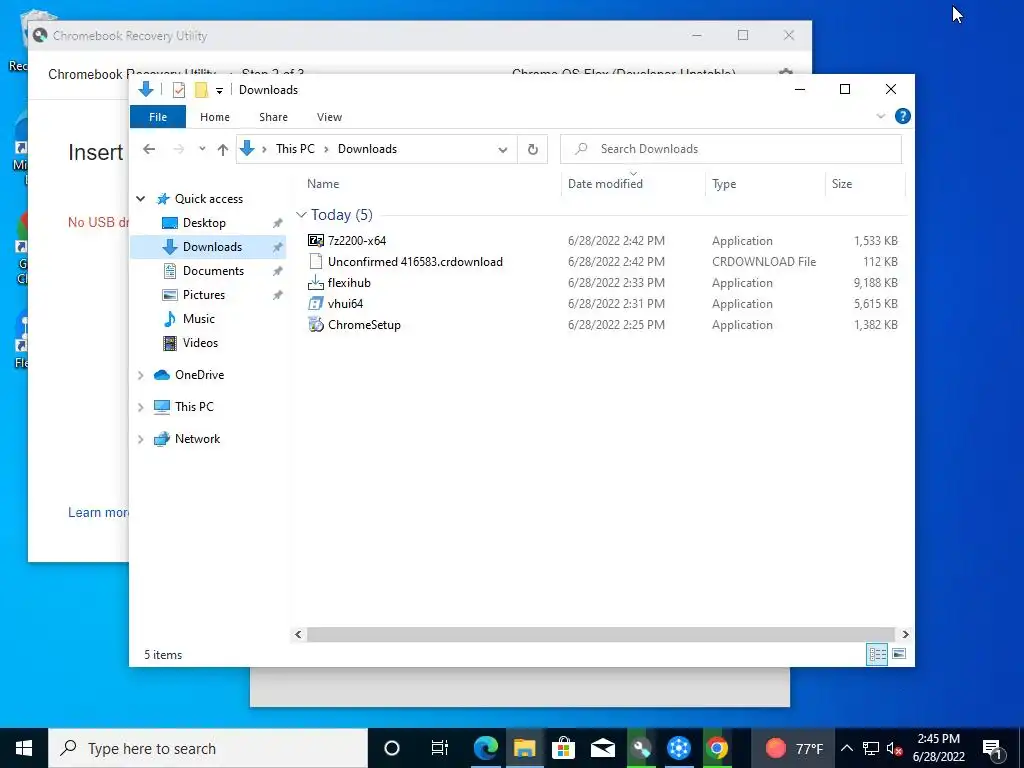Expand the address bar history dropdown
The width and height of the screenshot is (1024, 768).
click(502, 150)
